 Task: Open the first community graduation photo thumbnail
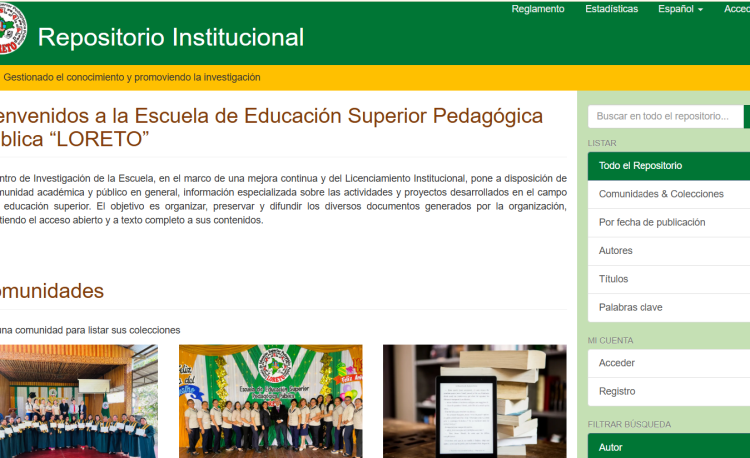coord(76,401)
